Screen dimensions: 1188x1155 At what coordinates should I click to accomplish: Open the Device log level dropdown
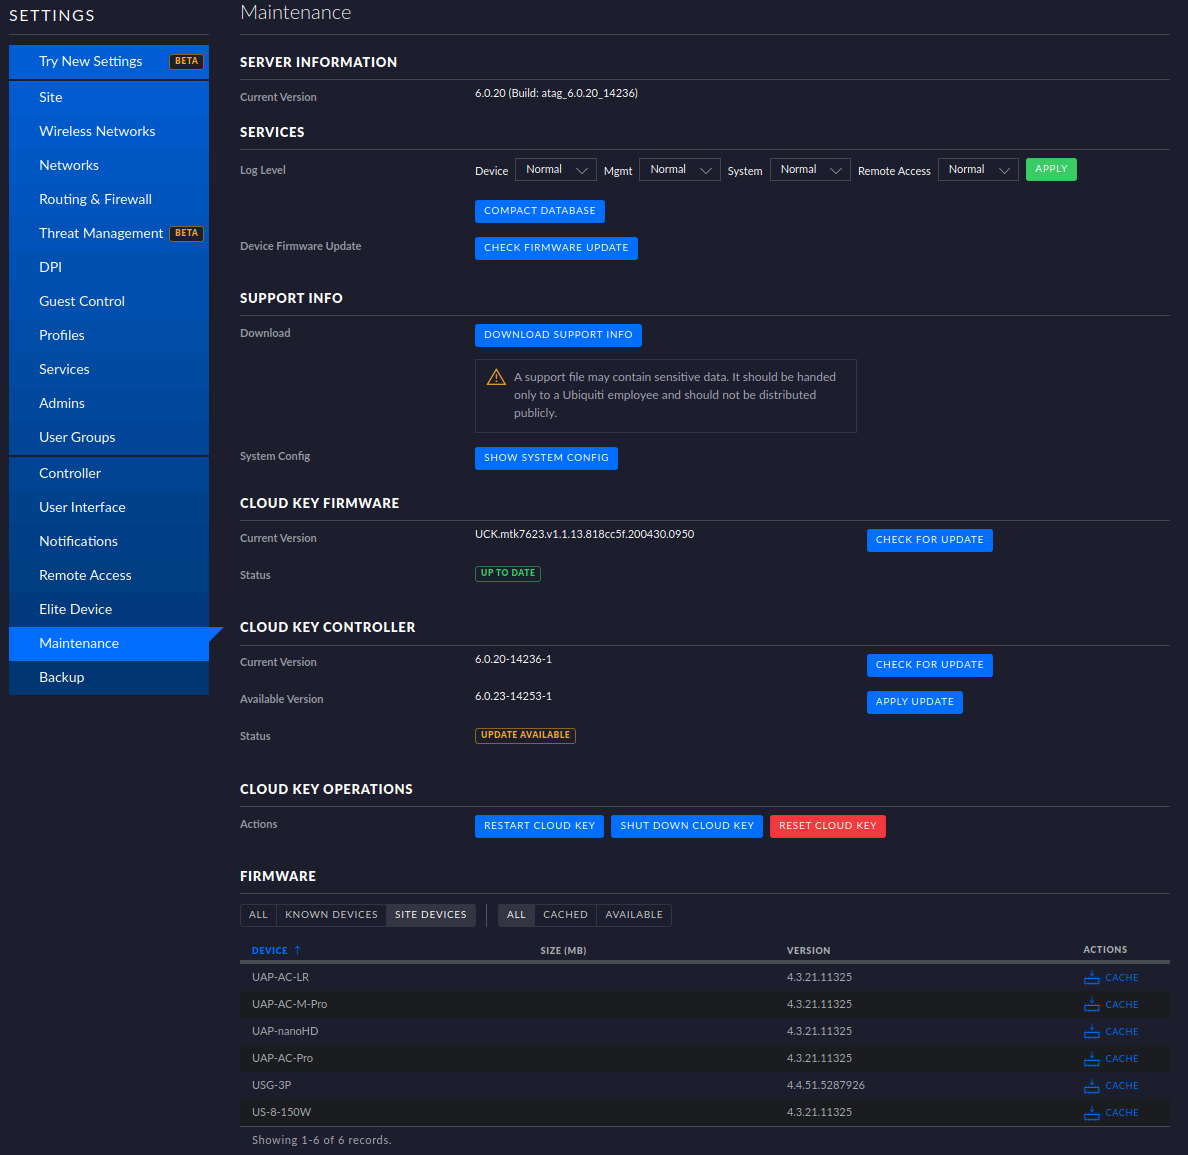[555, 170]
